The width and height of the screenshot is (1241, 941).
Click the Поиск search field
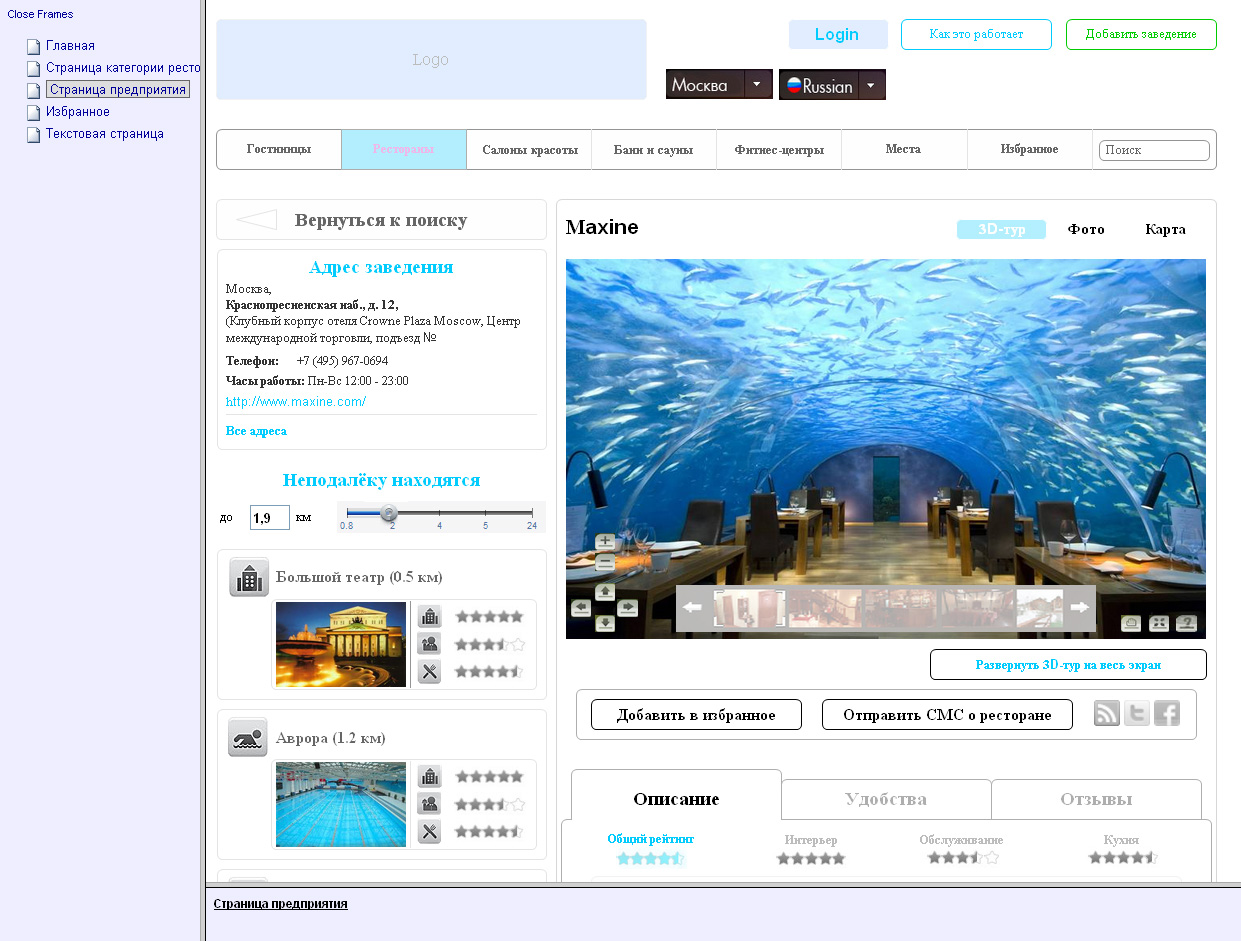coord(1154,150)
